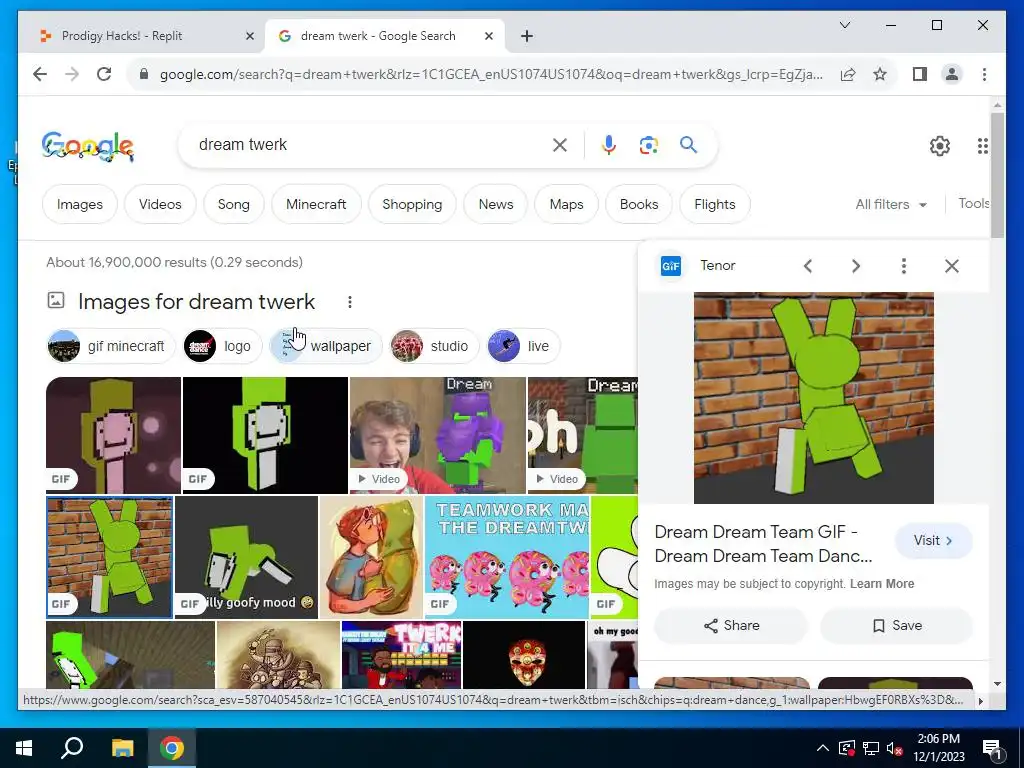Viewport: 1024px width, 768px height.
Task: Run search with the magnifier icon
Action: (688, 145)
